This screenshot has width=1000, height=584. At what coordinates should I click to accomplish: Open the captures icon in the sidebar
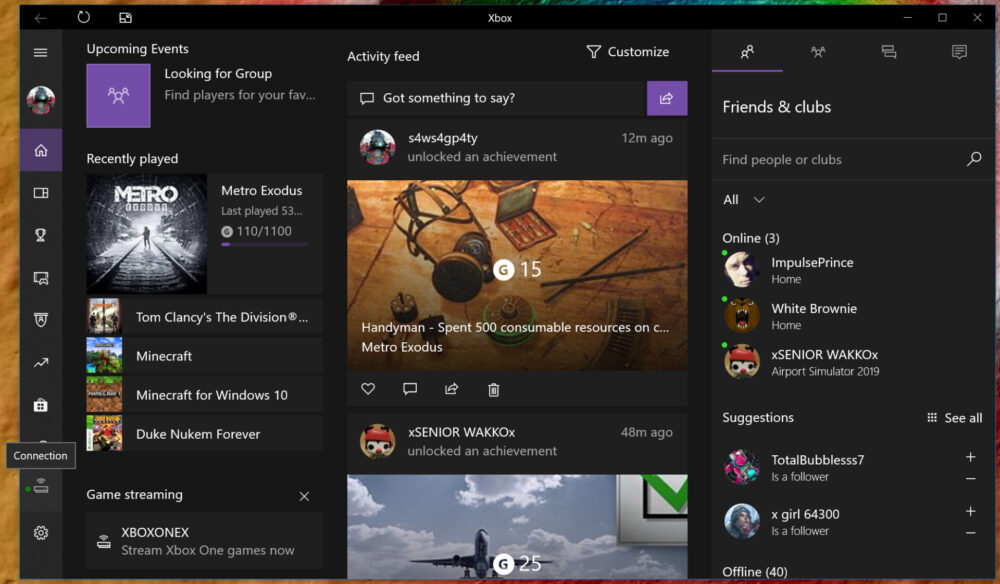click(40, 276)
